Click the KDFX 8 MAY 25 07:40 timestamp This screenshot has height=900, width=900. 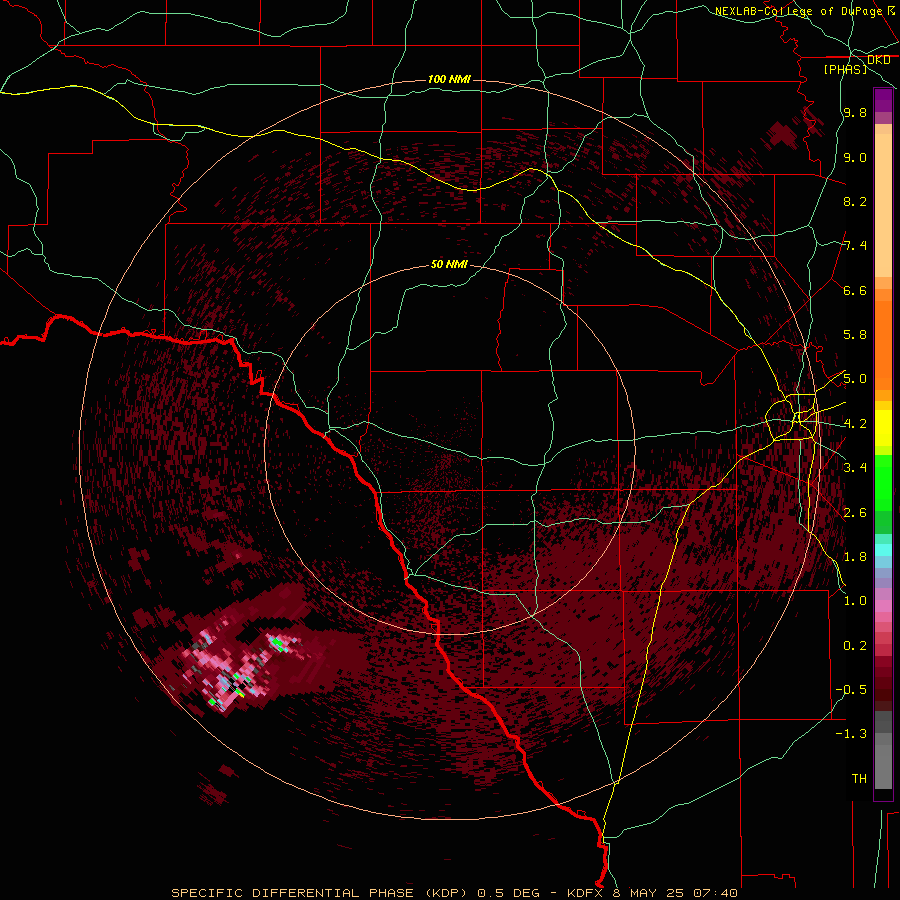pos(652,893)
